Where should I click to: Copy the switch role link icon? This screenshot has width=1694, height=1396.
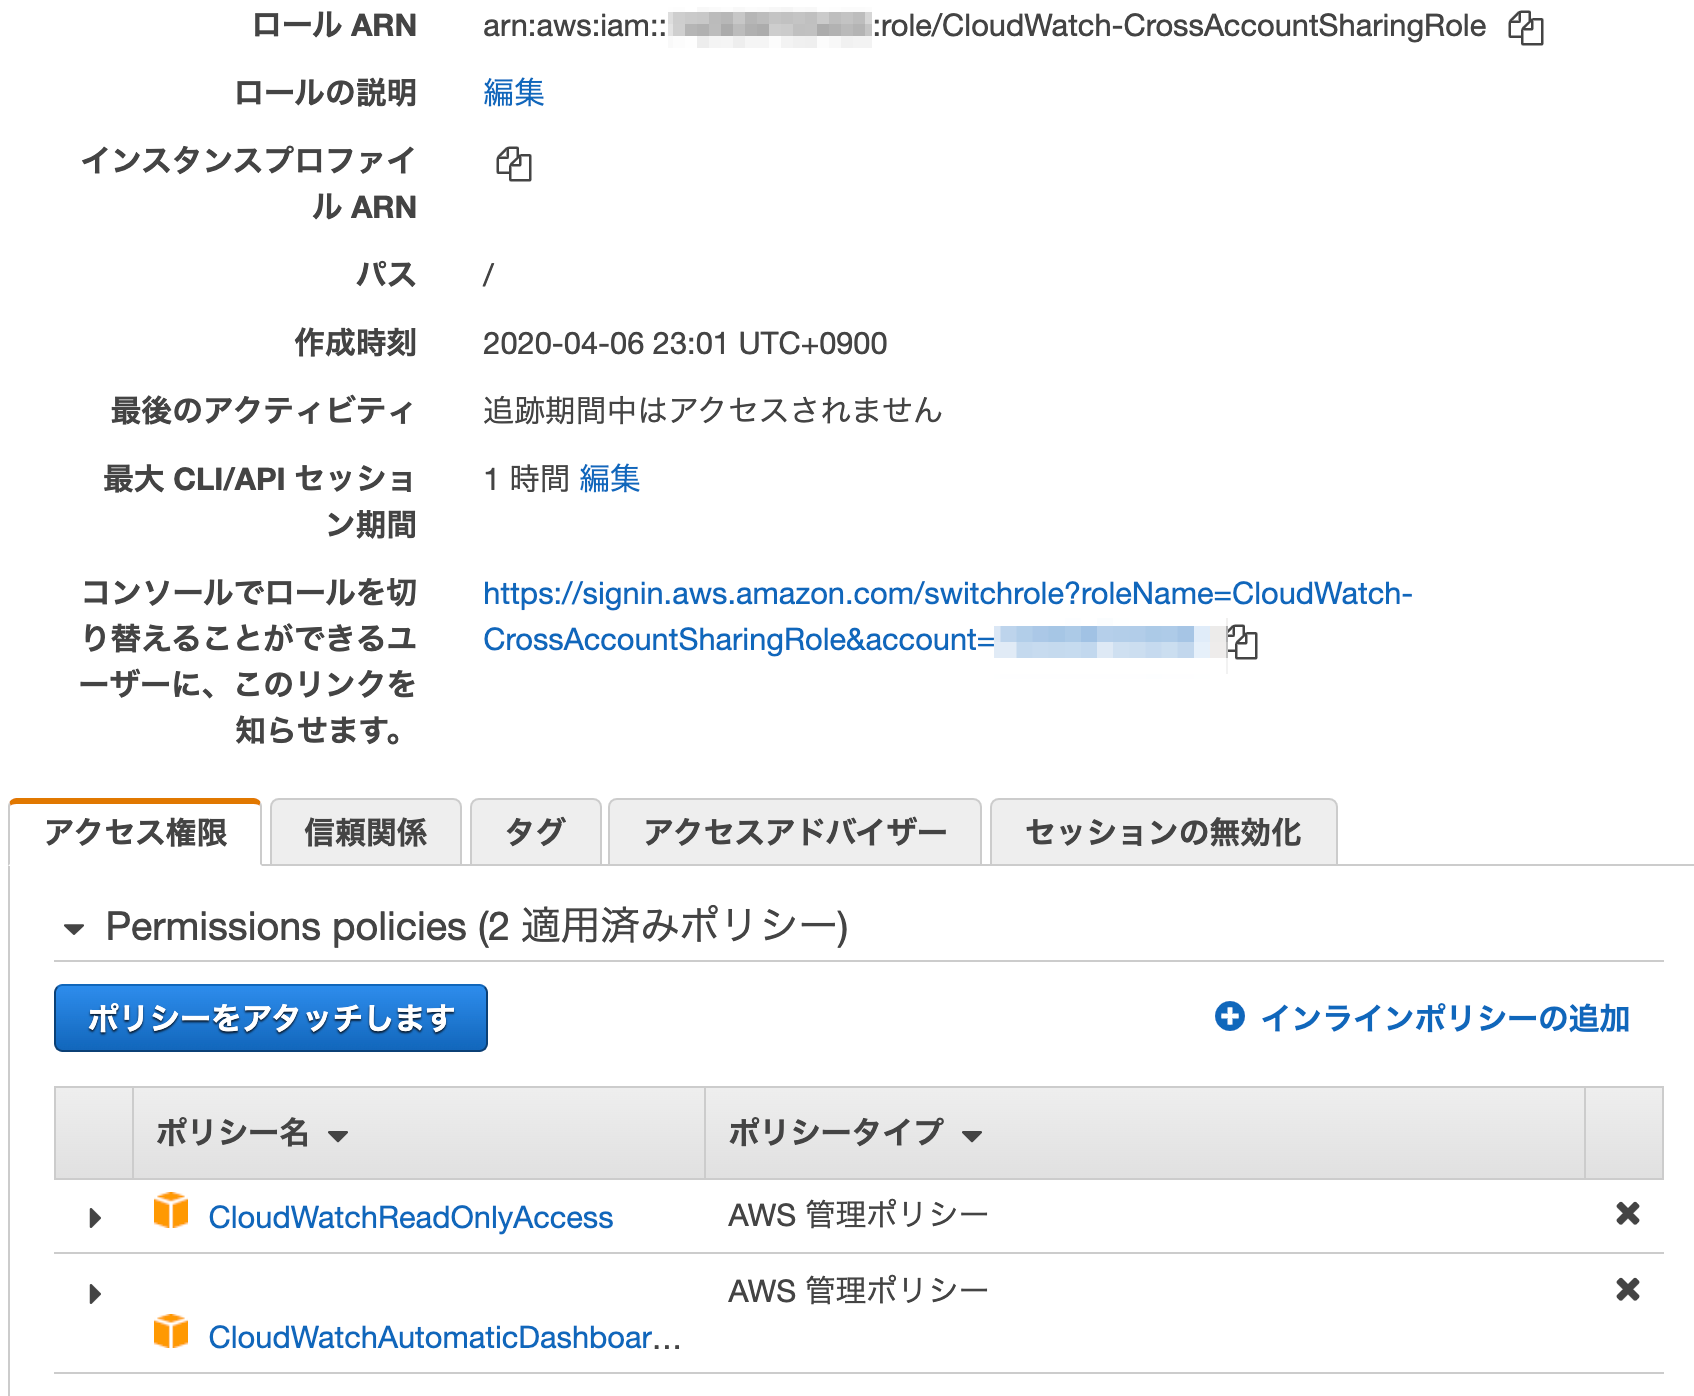[x=1242, y=641]
